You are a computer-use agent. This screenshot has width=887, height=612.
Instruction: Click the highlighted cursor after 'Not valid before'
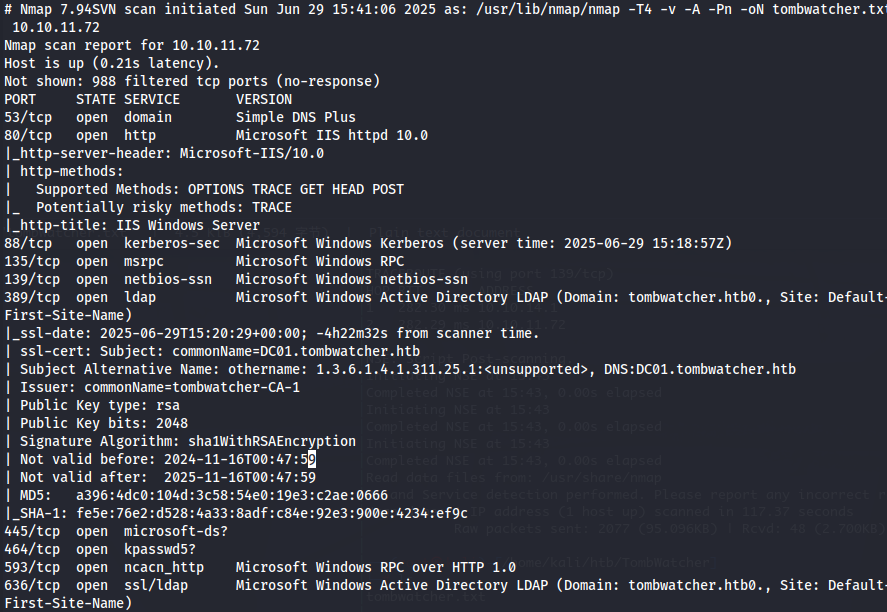click(312, 459)
